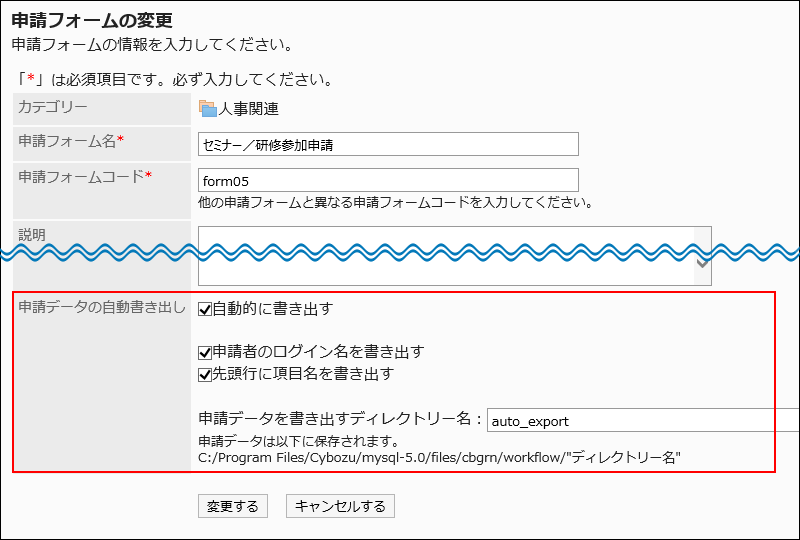Screen dimensions: 800x540
Task: Click the キャンセルする button
Action: coord(340,506)
